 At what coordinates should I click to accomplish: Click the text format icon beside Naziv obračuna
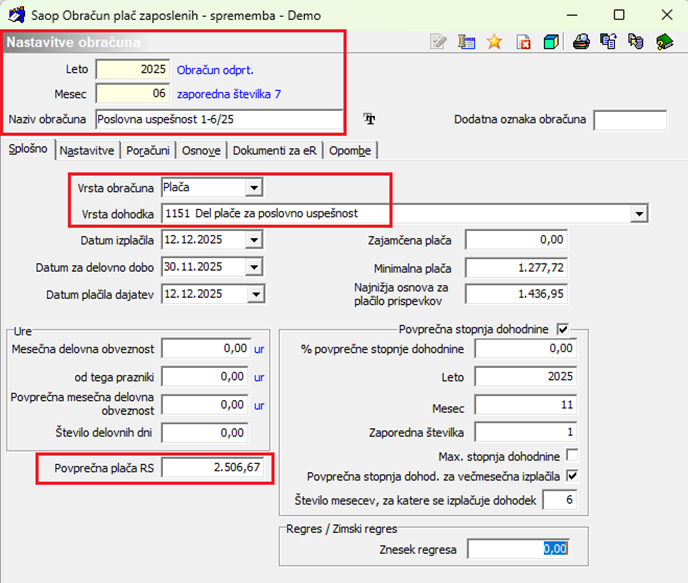point(369,119)
